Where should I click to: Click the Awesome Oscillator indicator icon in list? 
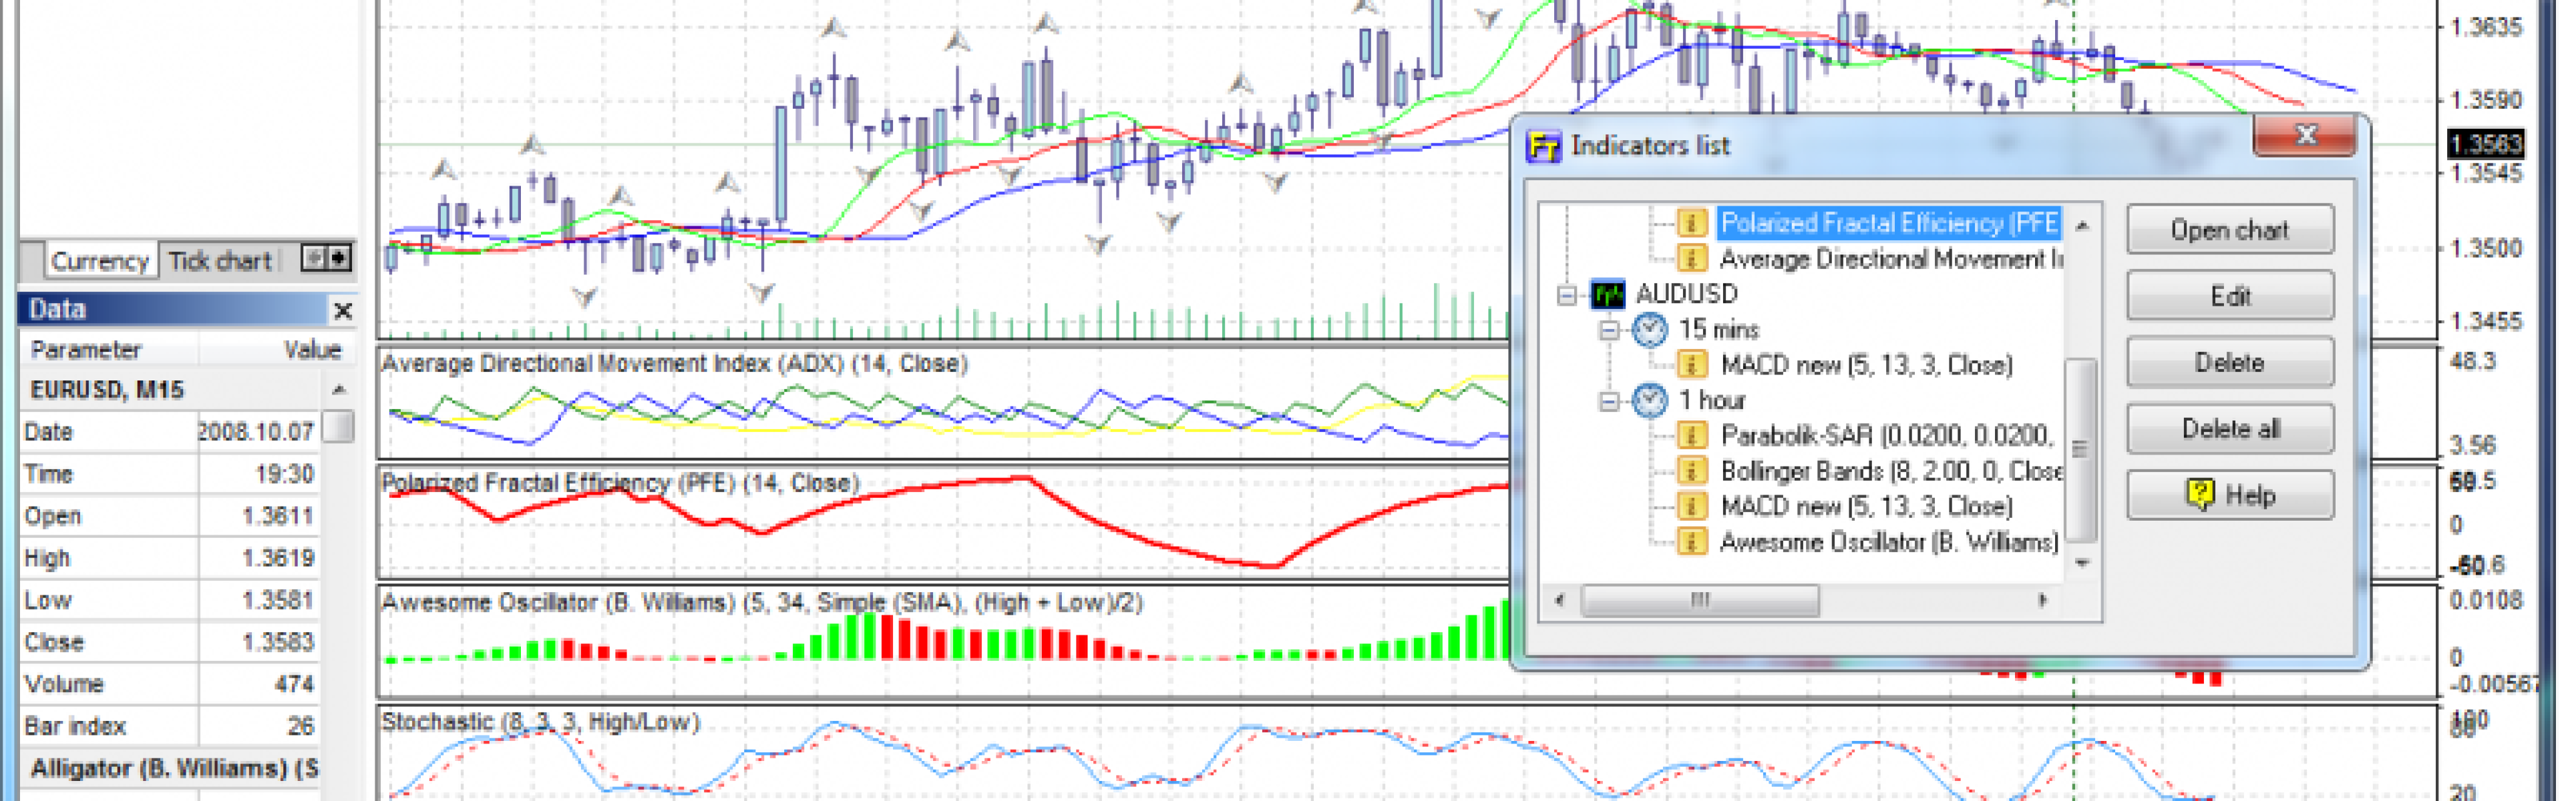[x=1691, y=542]
